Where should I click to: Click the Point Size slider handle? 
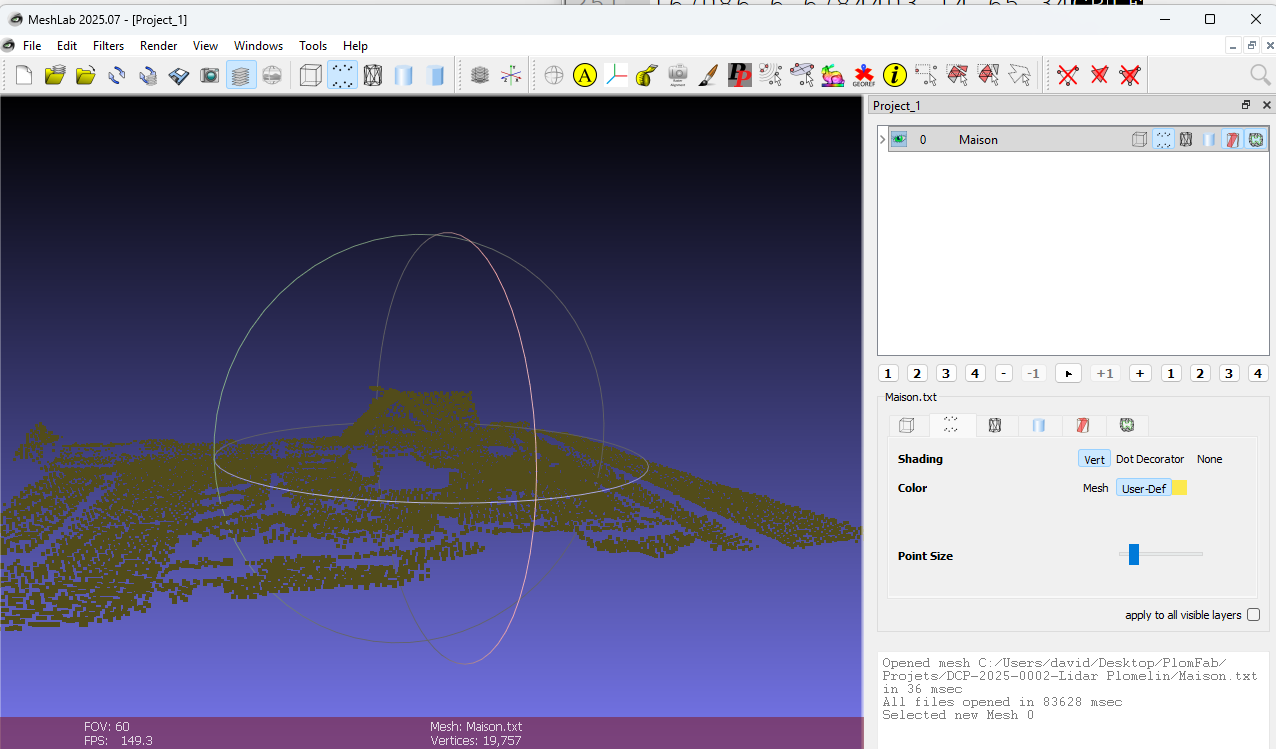[x=1133, y=554]
